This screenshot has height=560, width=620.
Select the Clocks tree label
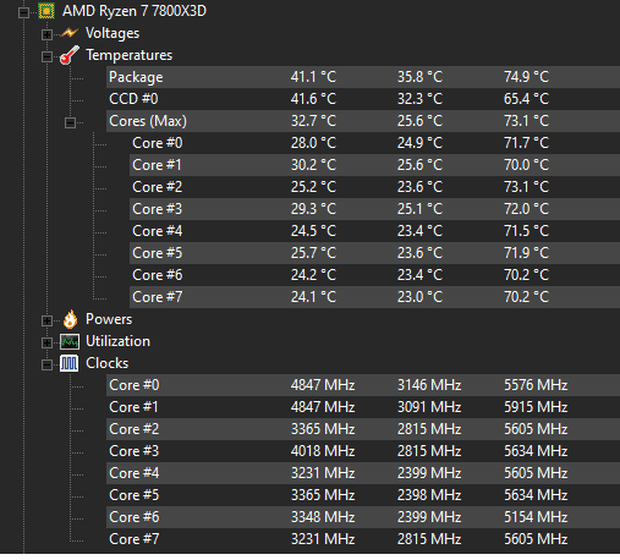point(107,363)
